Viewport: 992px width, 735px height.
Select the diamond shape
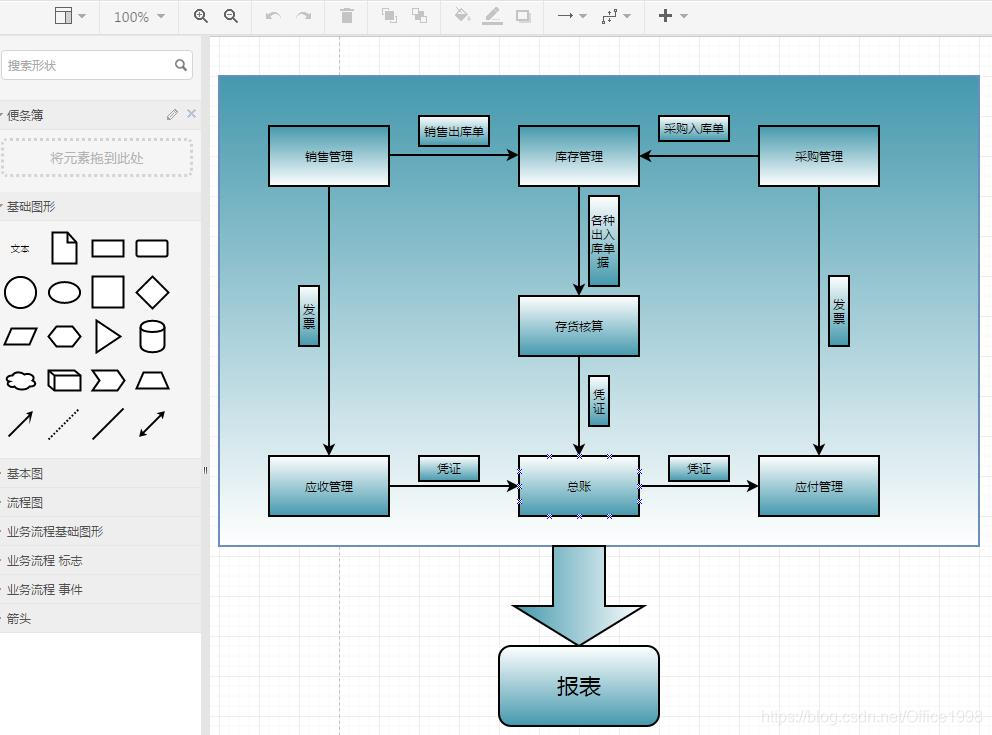[152, 292]
